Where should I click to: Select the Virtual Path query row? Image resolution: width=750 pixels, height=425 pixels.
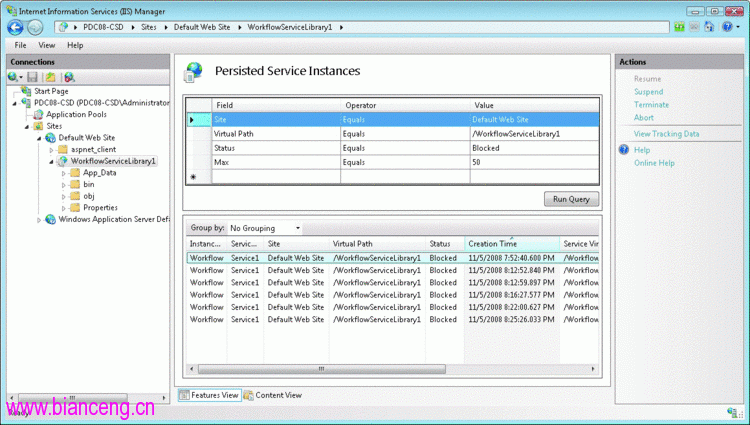[392, 134]
